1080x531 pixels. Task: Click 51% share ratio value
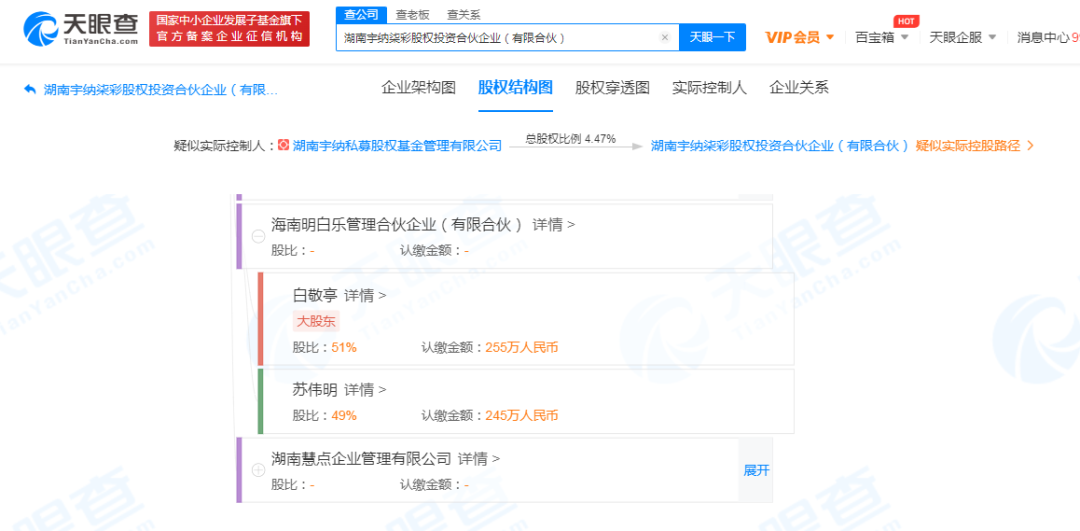344,348
